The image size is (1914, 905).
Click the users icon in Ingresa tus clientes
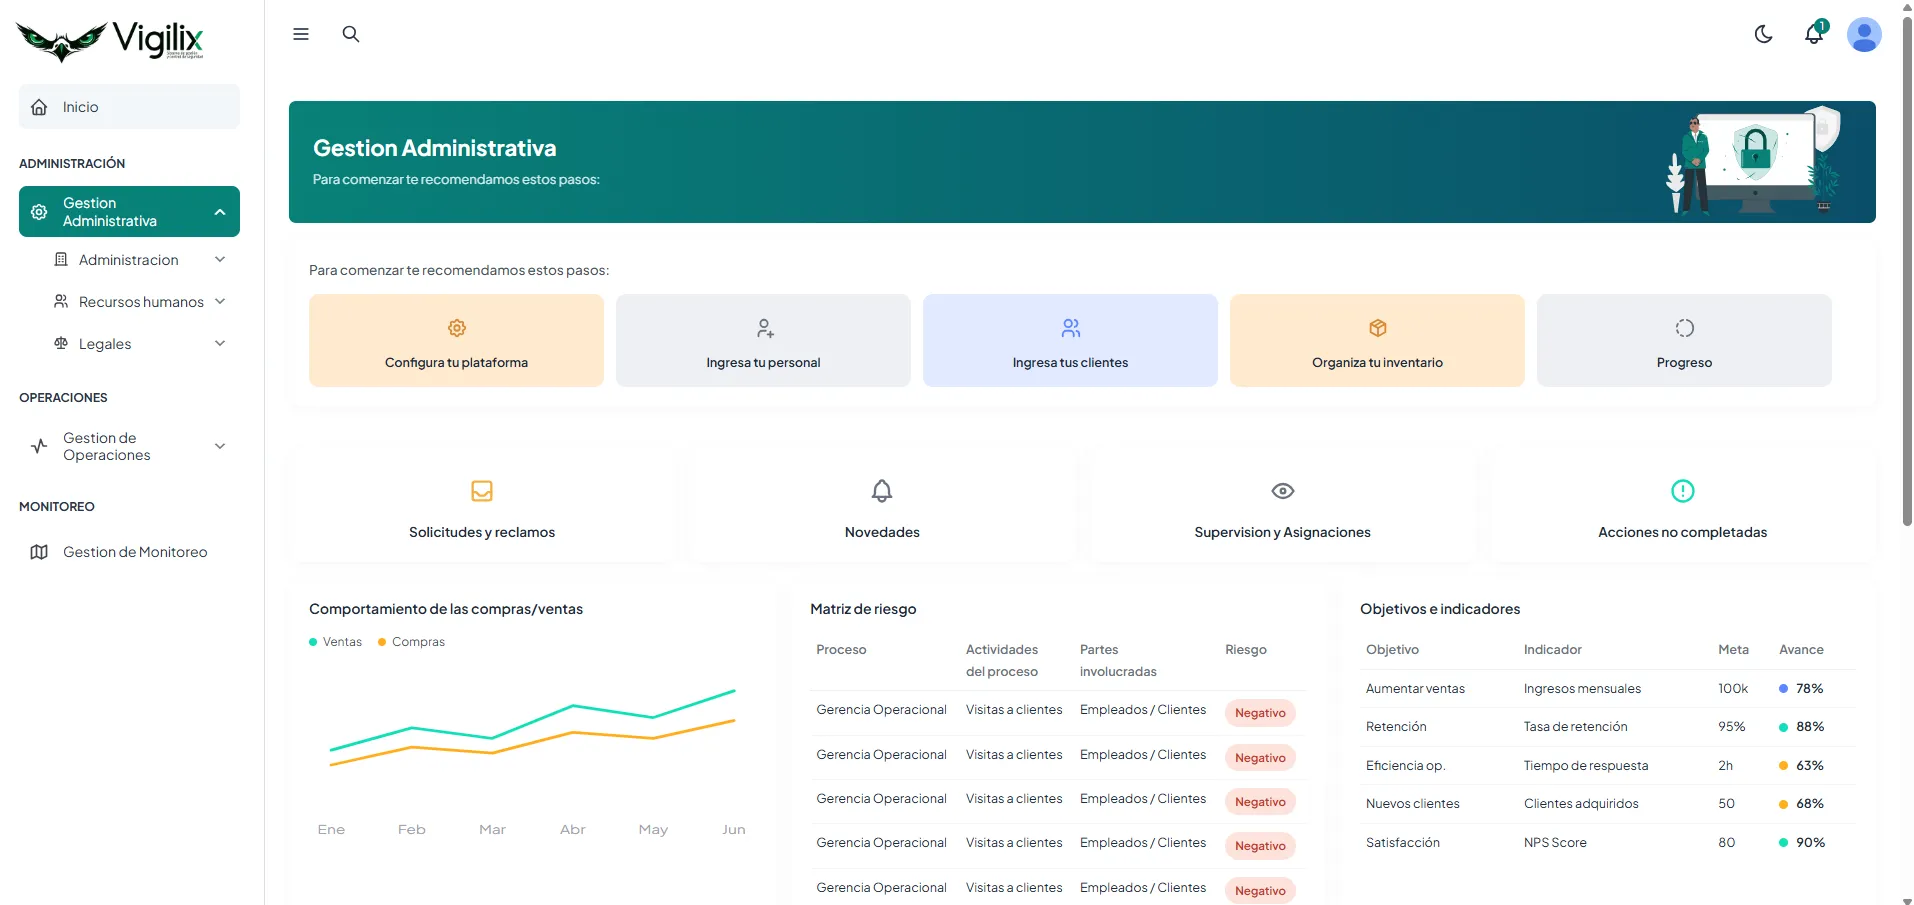[1071, 328]
